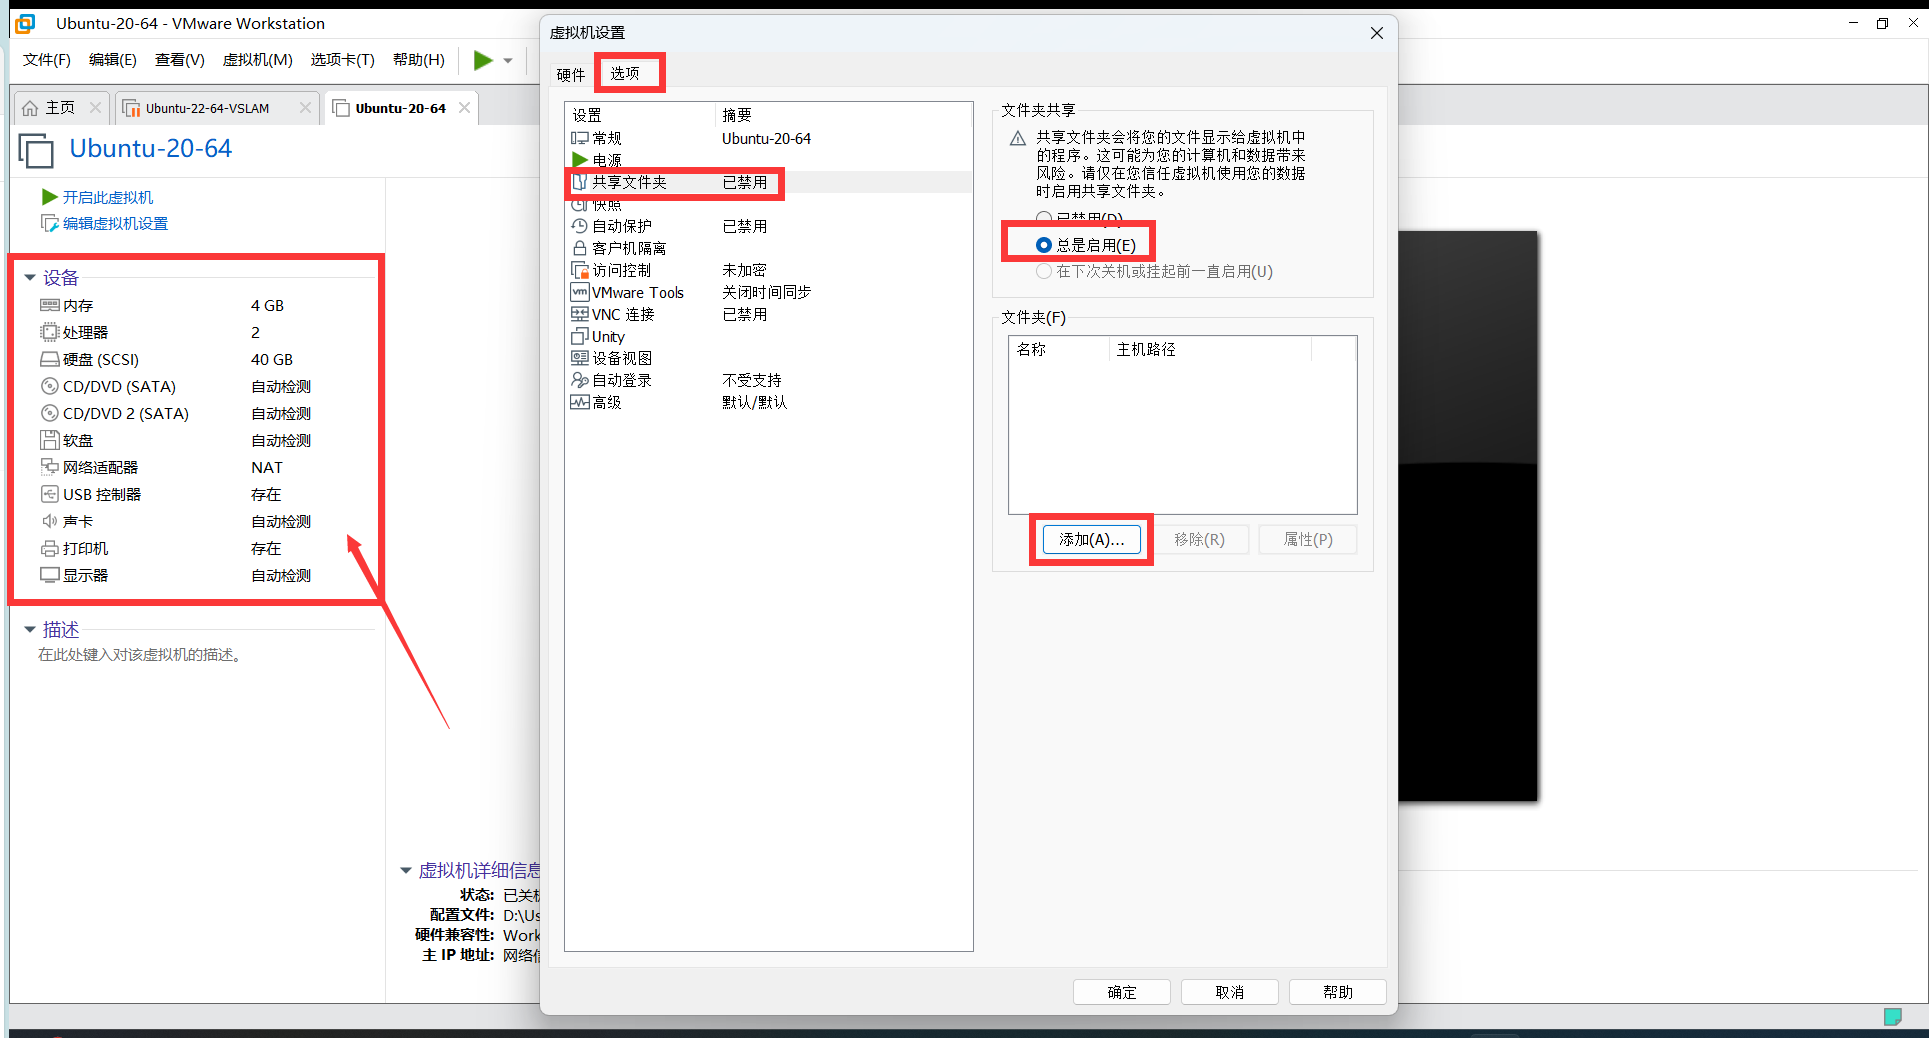Select the Unity row icon
The image size is (1929, 1038).
coord(580,336)
